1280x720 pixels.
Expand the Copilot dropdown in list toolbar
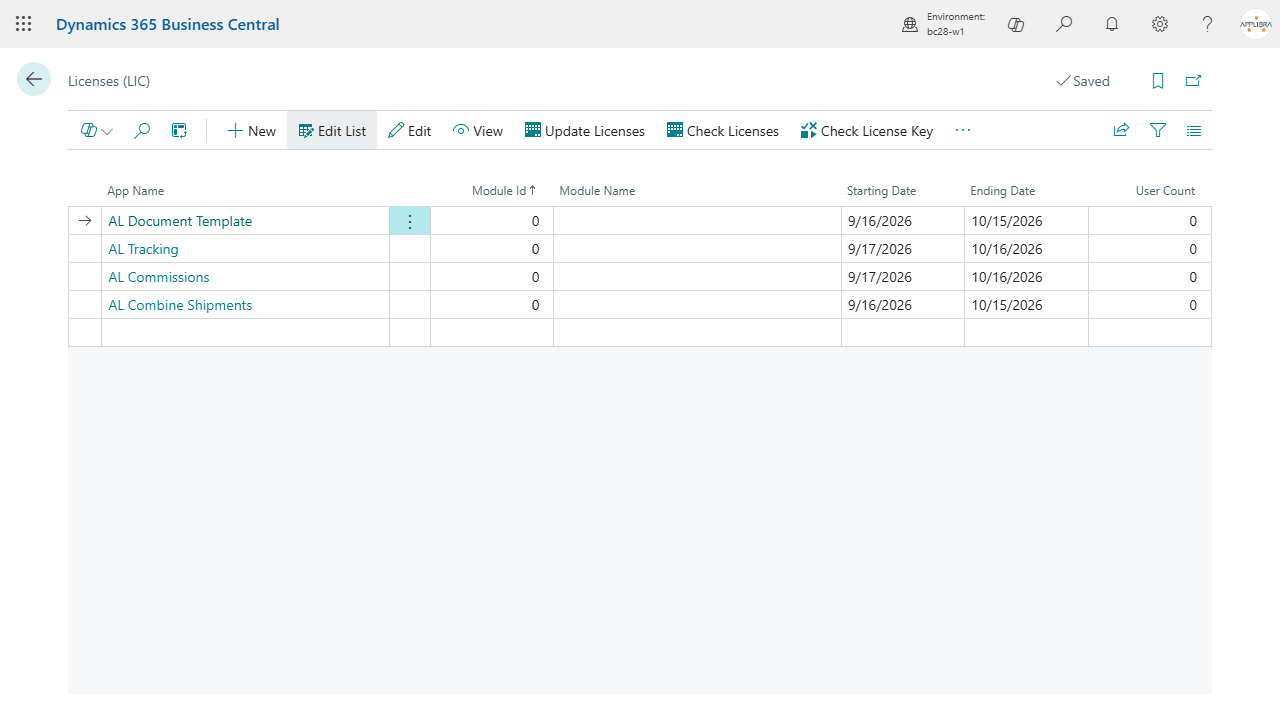point(97,130)
